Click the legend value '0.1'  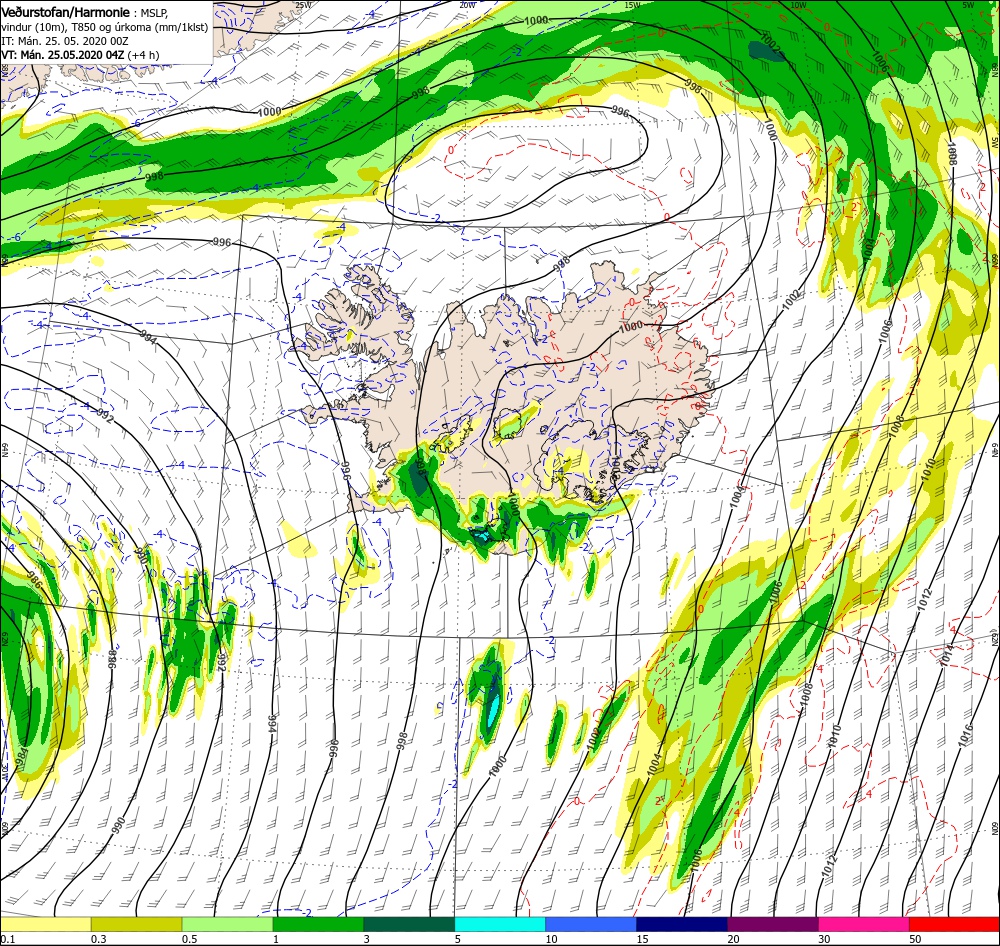(6, 939)
